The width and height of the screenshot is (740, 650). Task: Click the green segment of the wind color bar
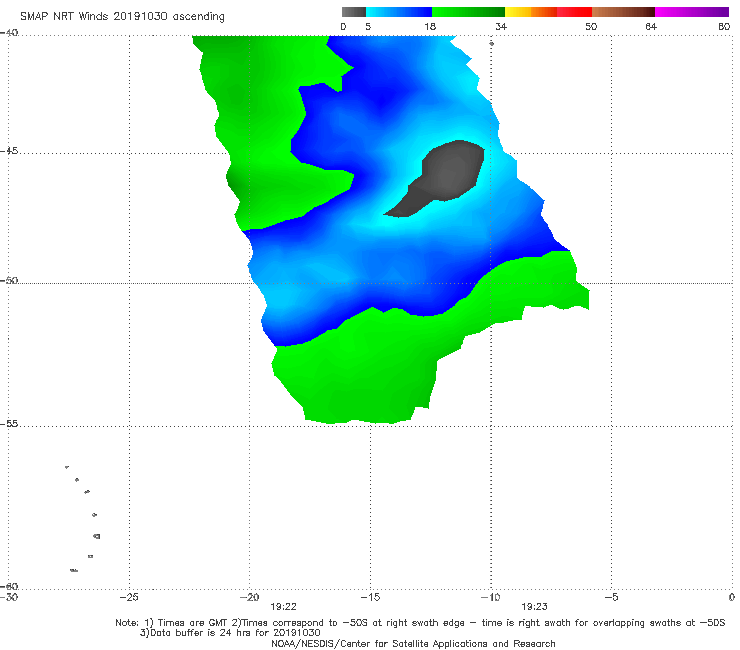click(x=468, y=12)
